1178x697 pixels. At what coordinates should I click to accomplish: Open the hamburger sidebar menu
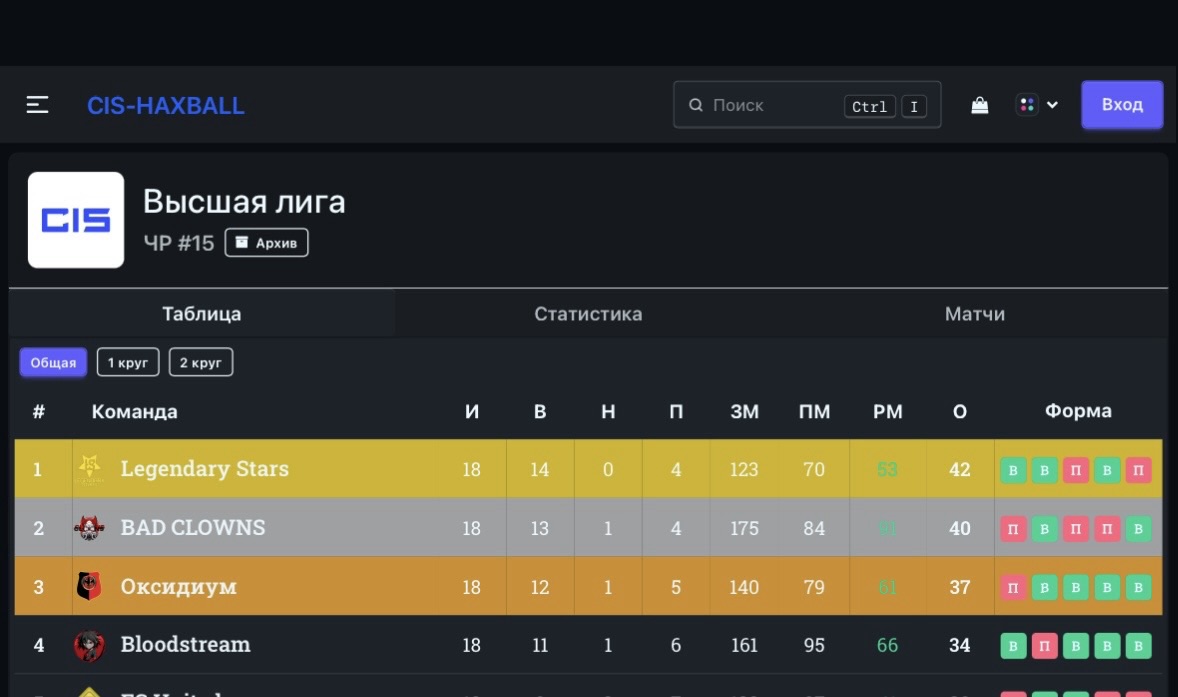(x=38, y=105)
